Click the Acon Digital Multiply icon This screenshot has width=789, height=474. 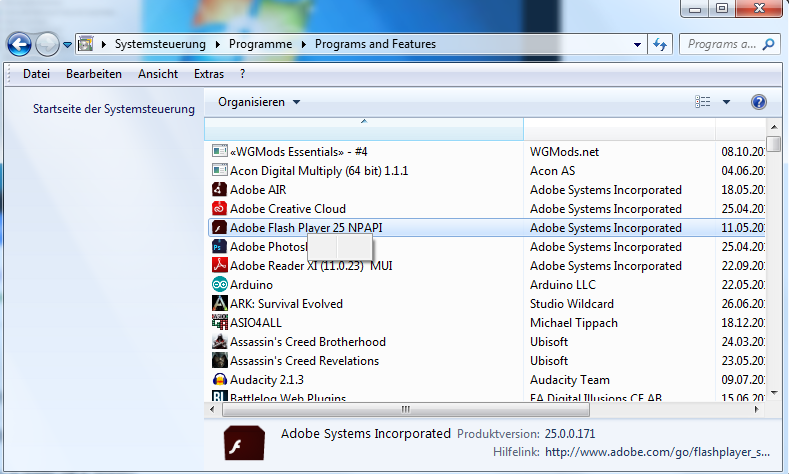pyautogui.click(x=219, y=170)
